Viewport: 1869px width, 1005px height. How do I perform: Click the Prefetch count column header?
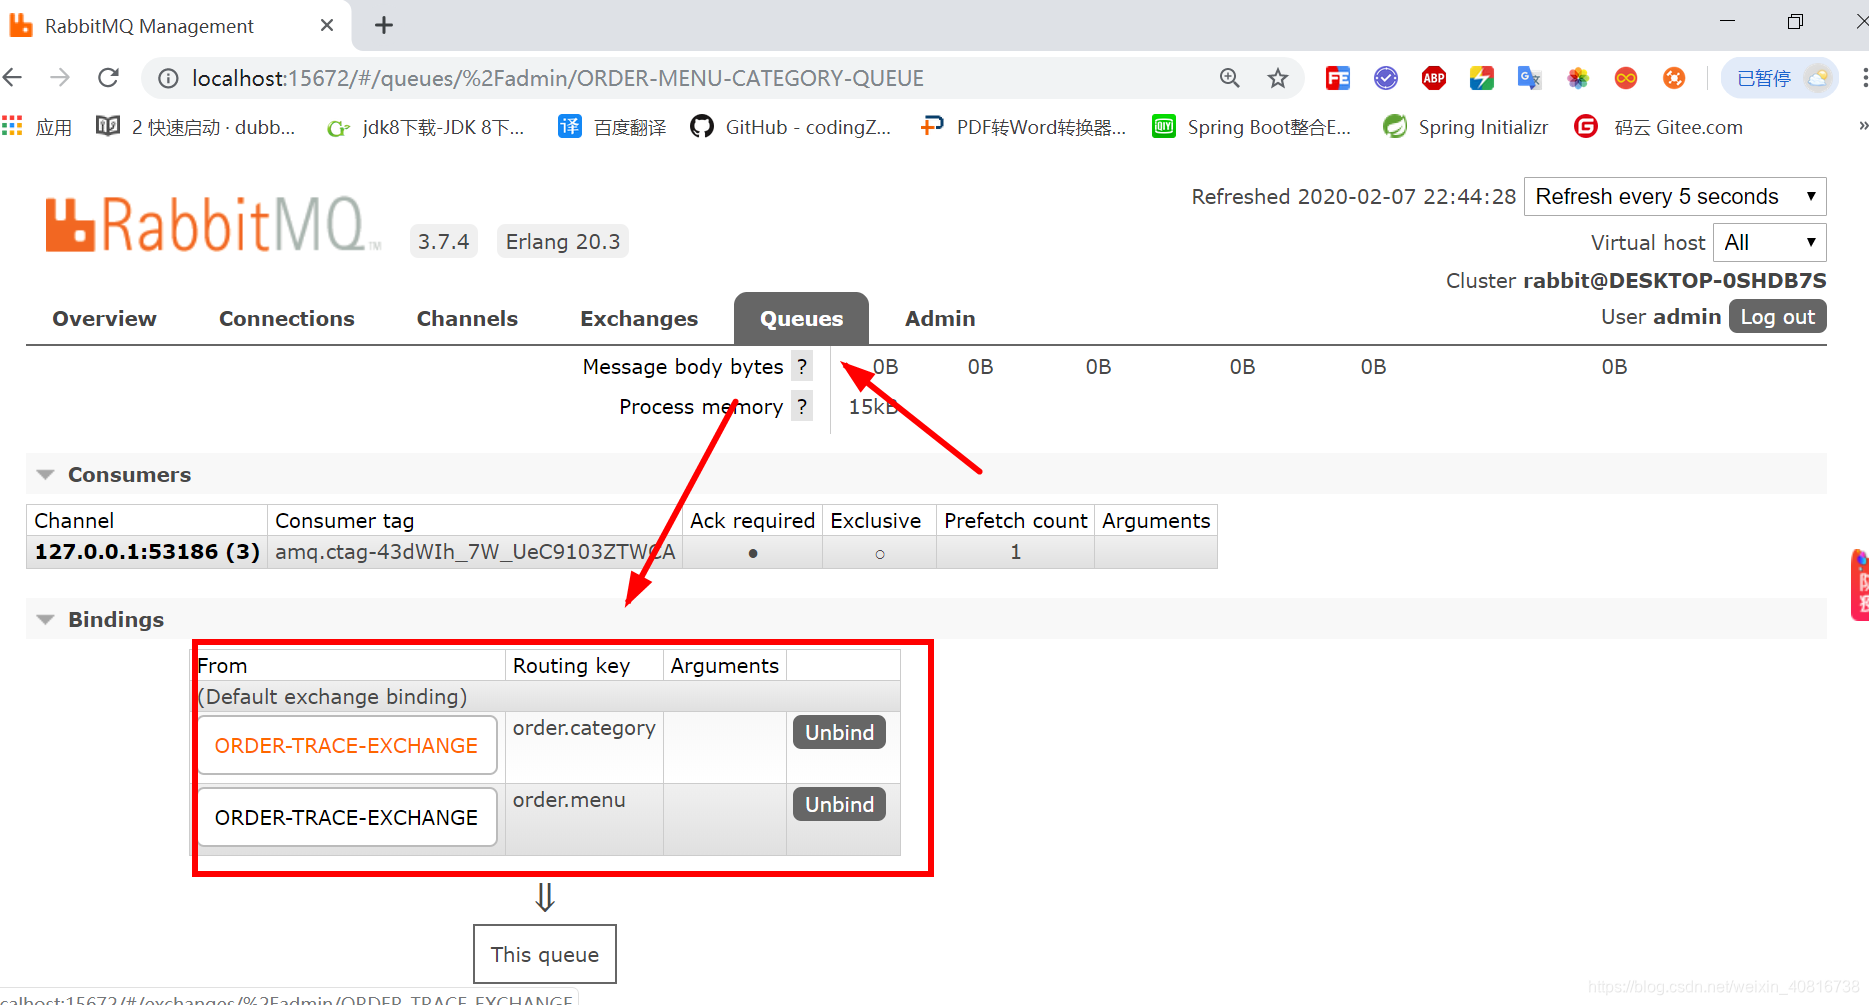coord(1015,520)
